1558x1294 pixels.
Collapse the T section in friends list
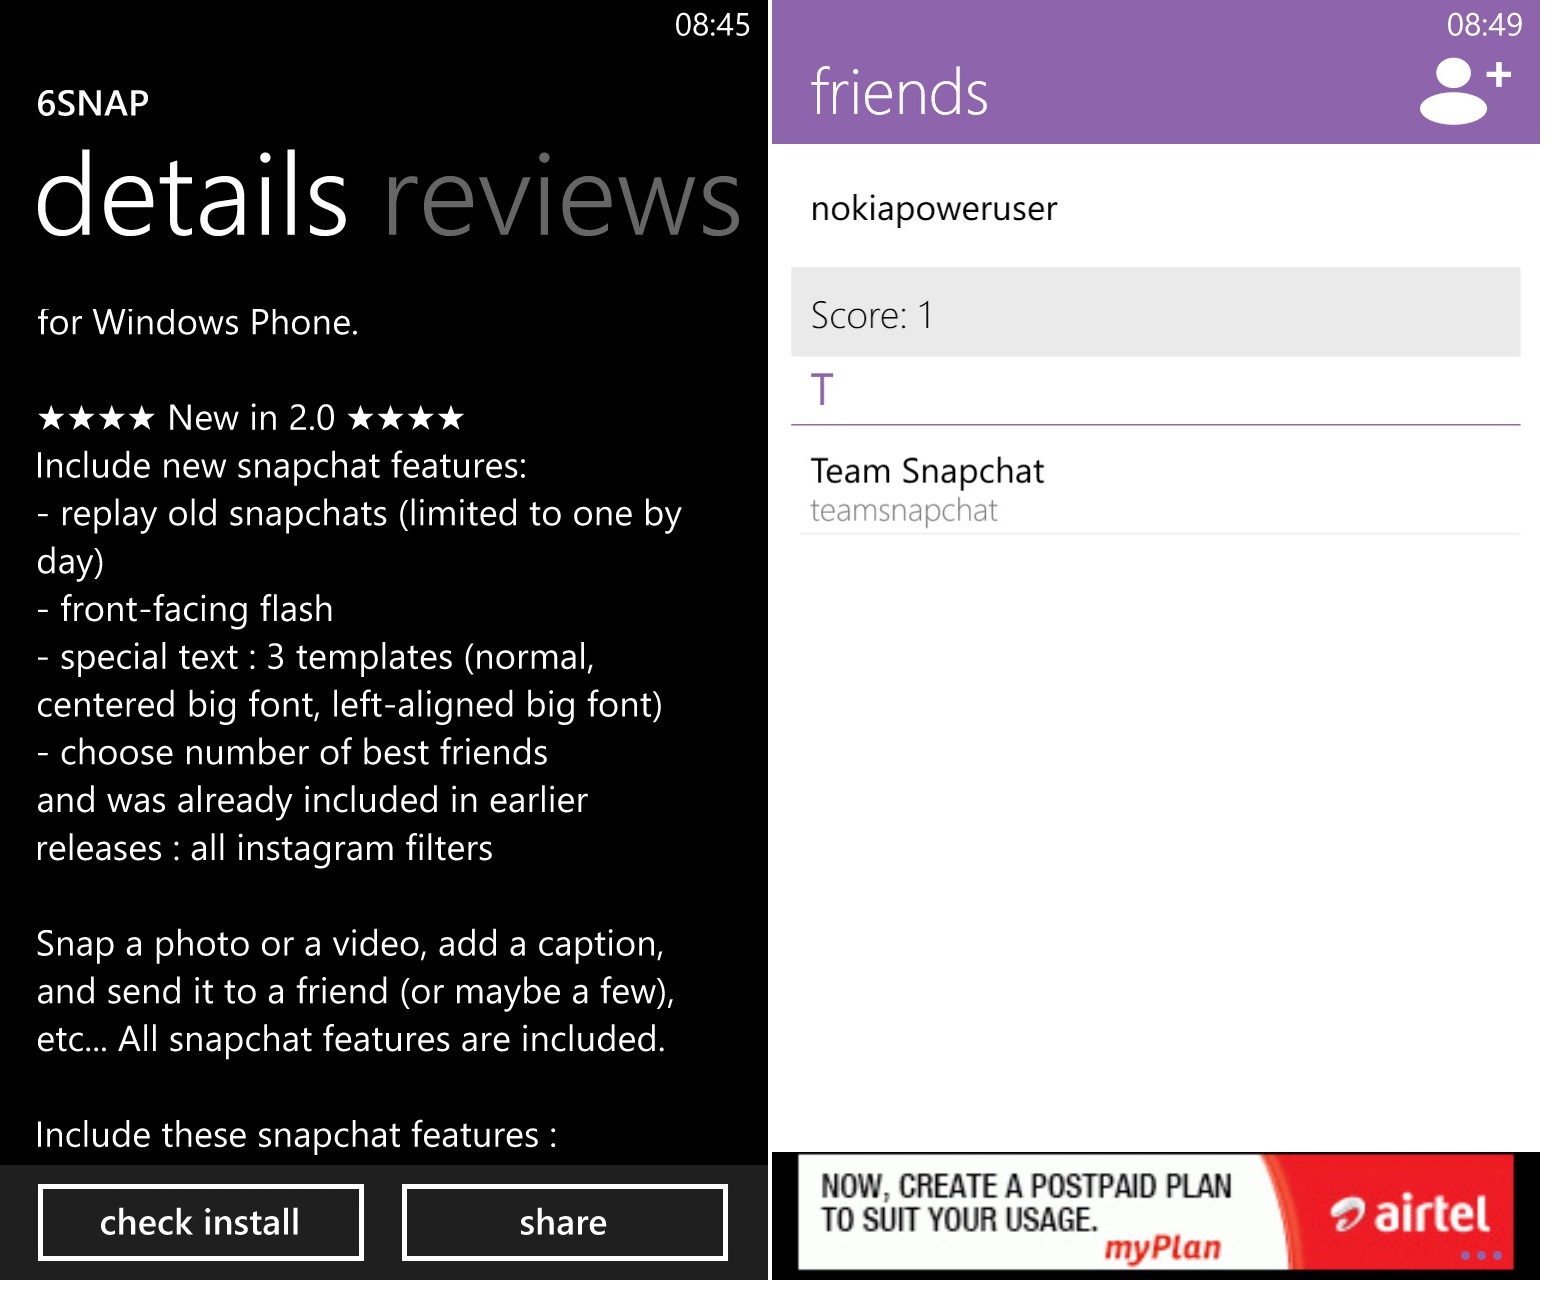click(x=822, y=390)
